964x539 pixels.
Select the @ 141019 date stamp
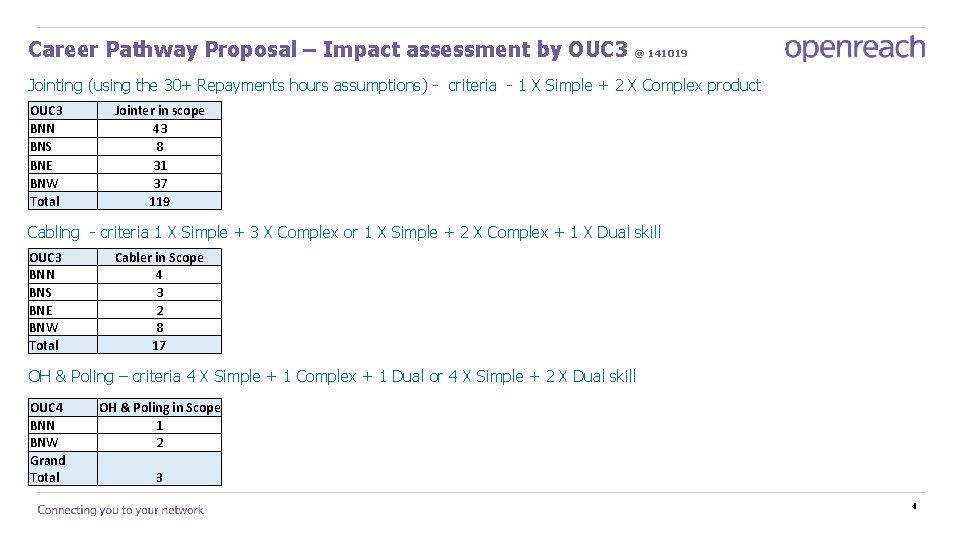point(661,53)
